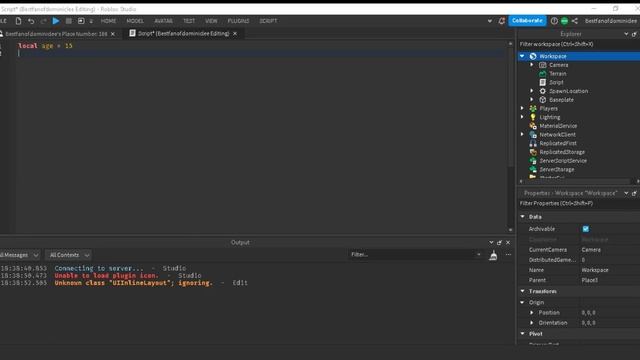Click the ServerStorage icon
The height and width of the screenshot is (360, 640).
click(x=533, y=169)
